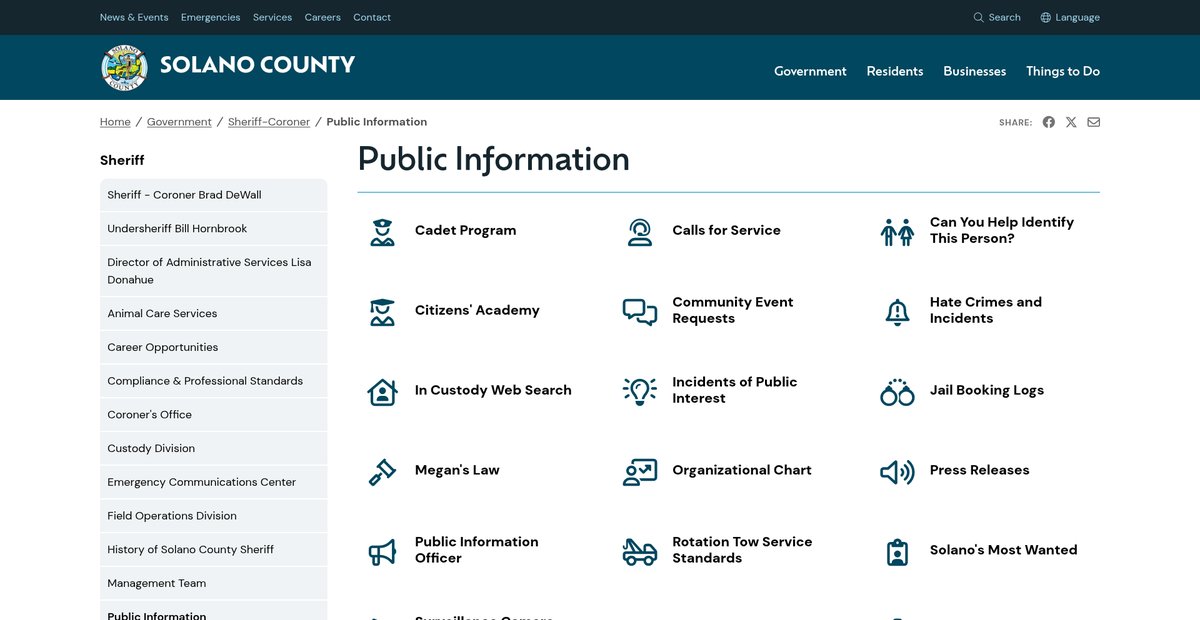Select Director of Administrative Services Lisa Donahue
Screen dimensions: 1200x620
tap(213, 271)
